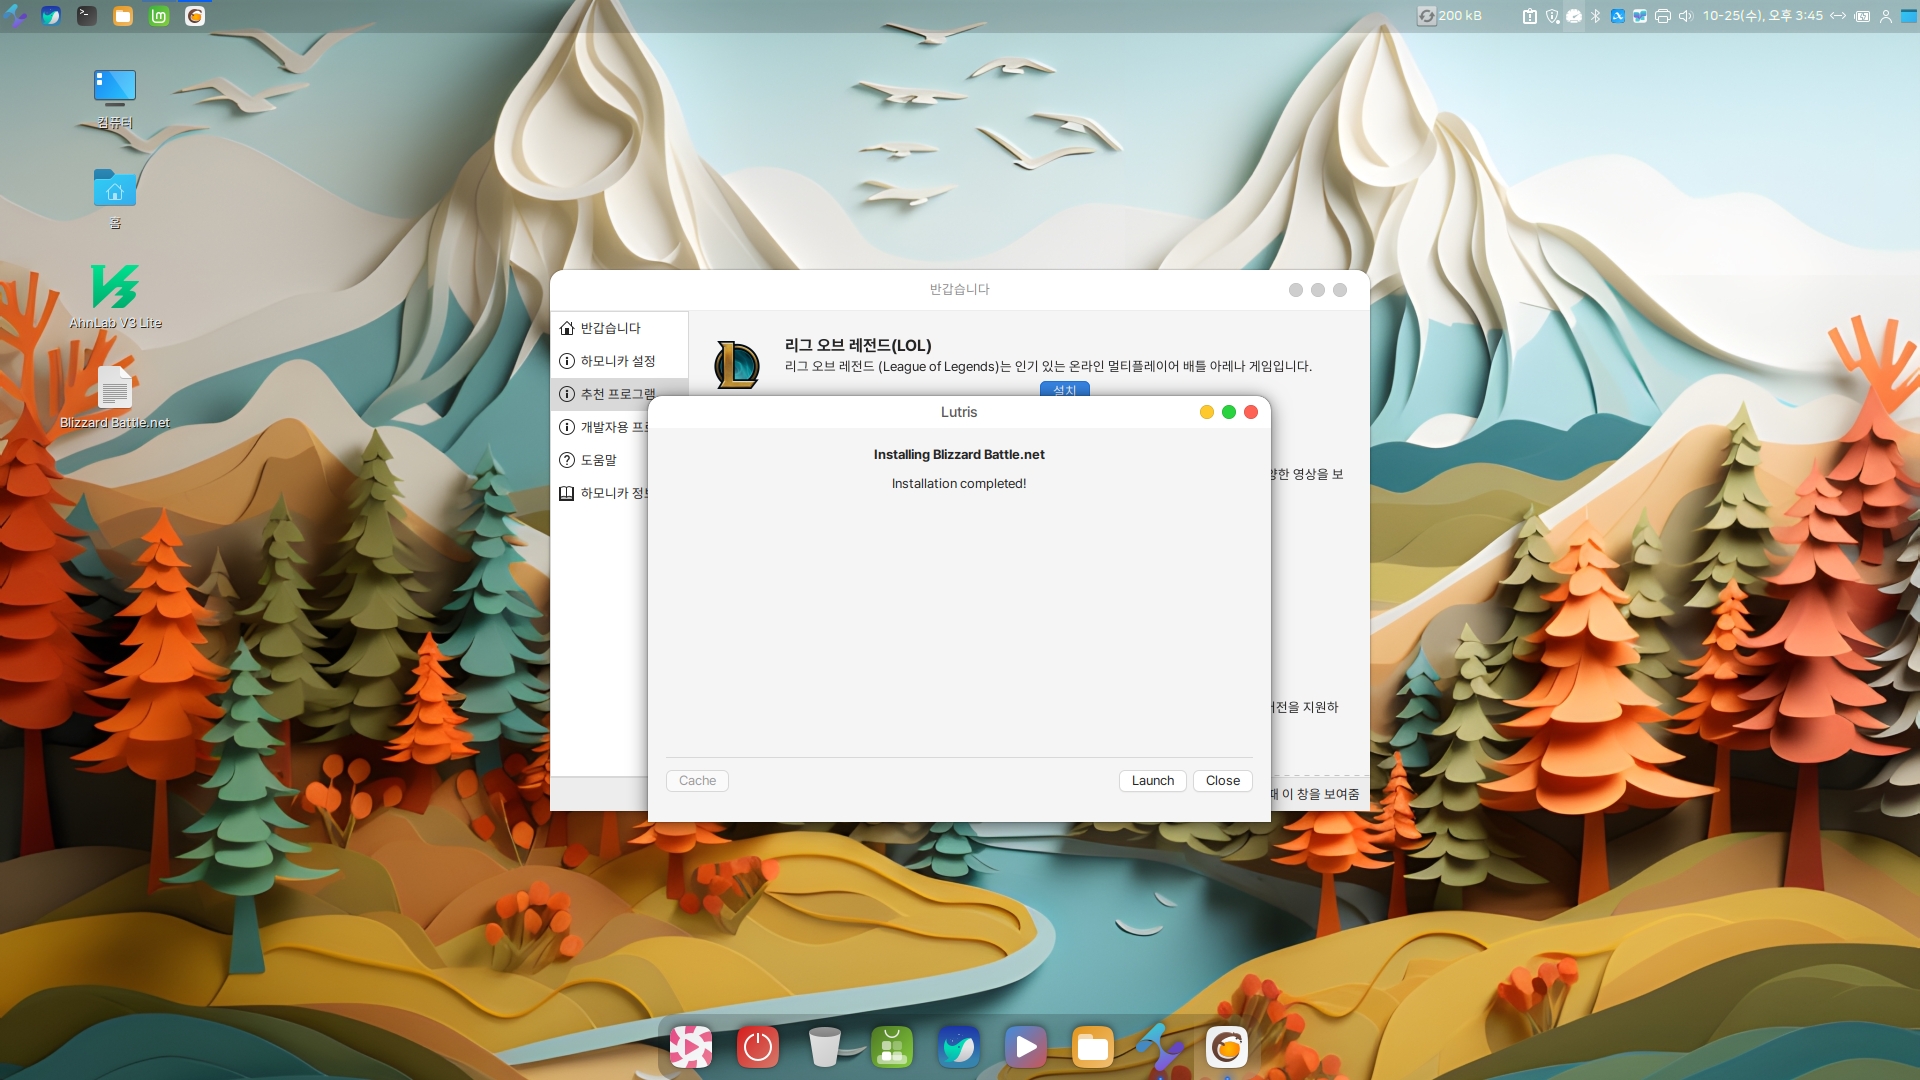This screenshot has width=1920, height=1080.
Task: Open the green software store dock icon
Action: coord(891,1047)
